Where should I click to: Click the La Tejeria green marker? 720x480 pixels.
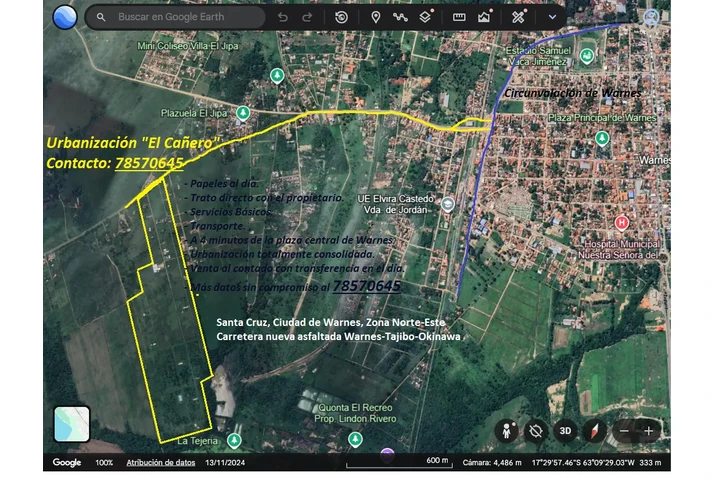(234, 440)
